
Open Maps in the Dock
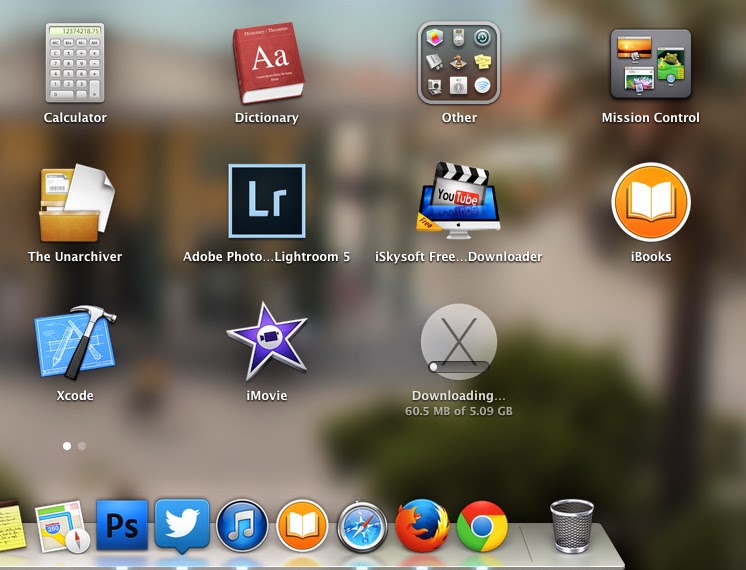pyautogui.click(x=62, y=527)
